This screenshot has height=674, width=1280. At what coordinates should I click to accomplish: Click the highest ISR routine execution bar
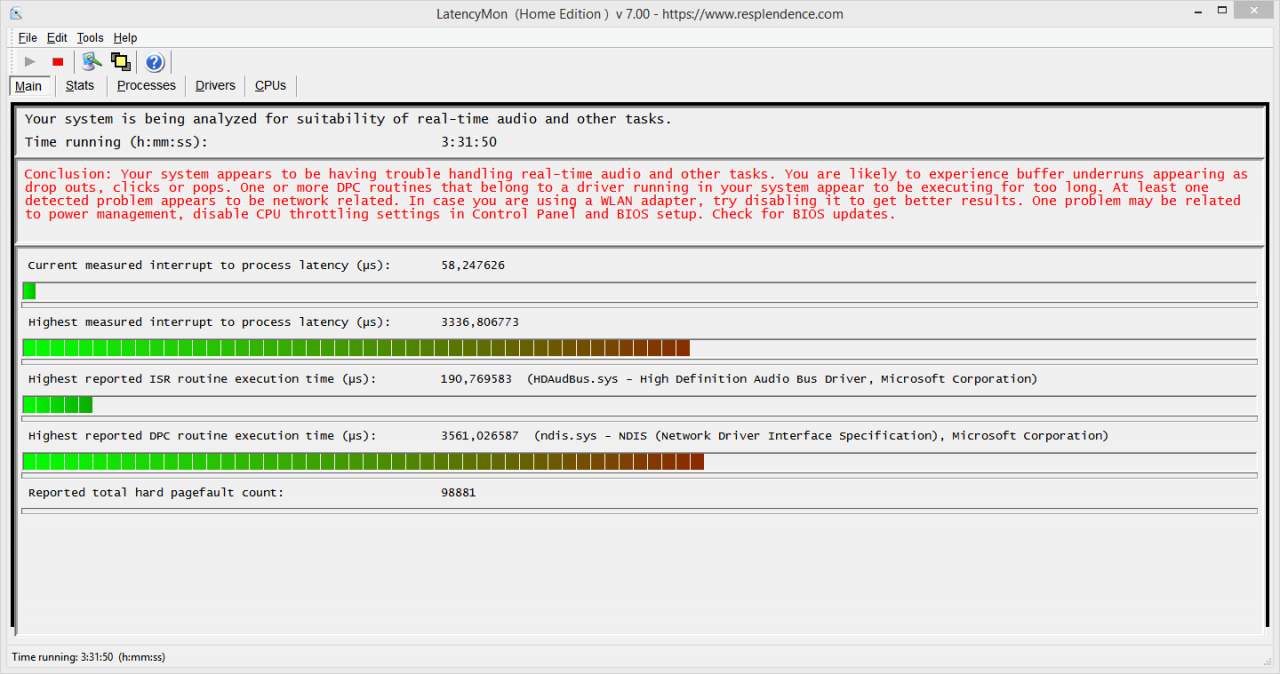pyautogui.click(x=57, y=405)
